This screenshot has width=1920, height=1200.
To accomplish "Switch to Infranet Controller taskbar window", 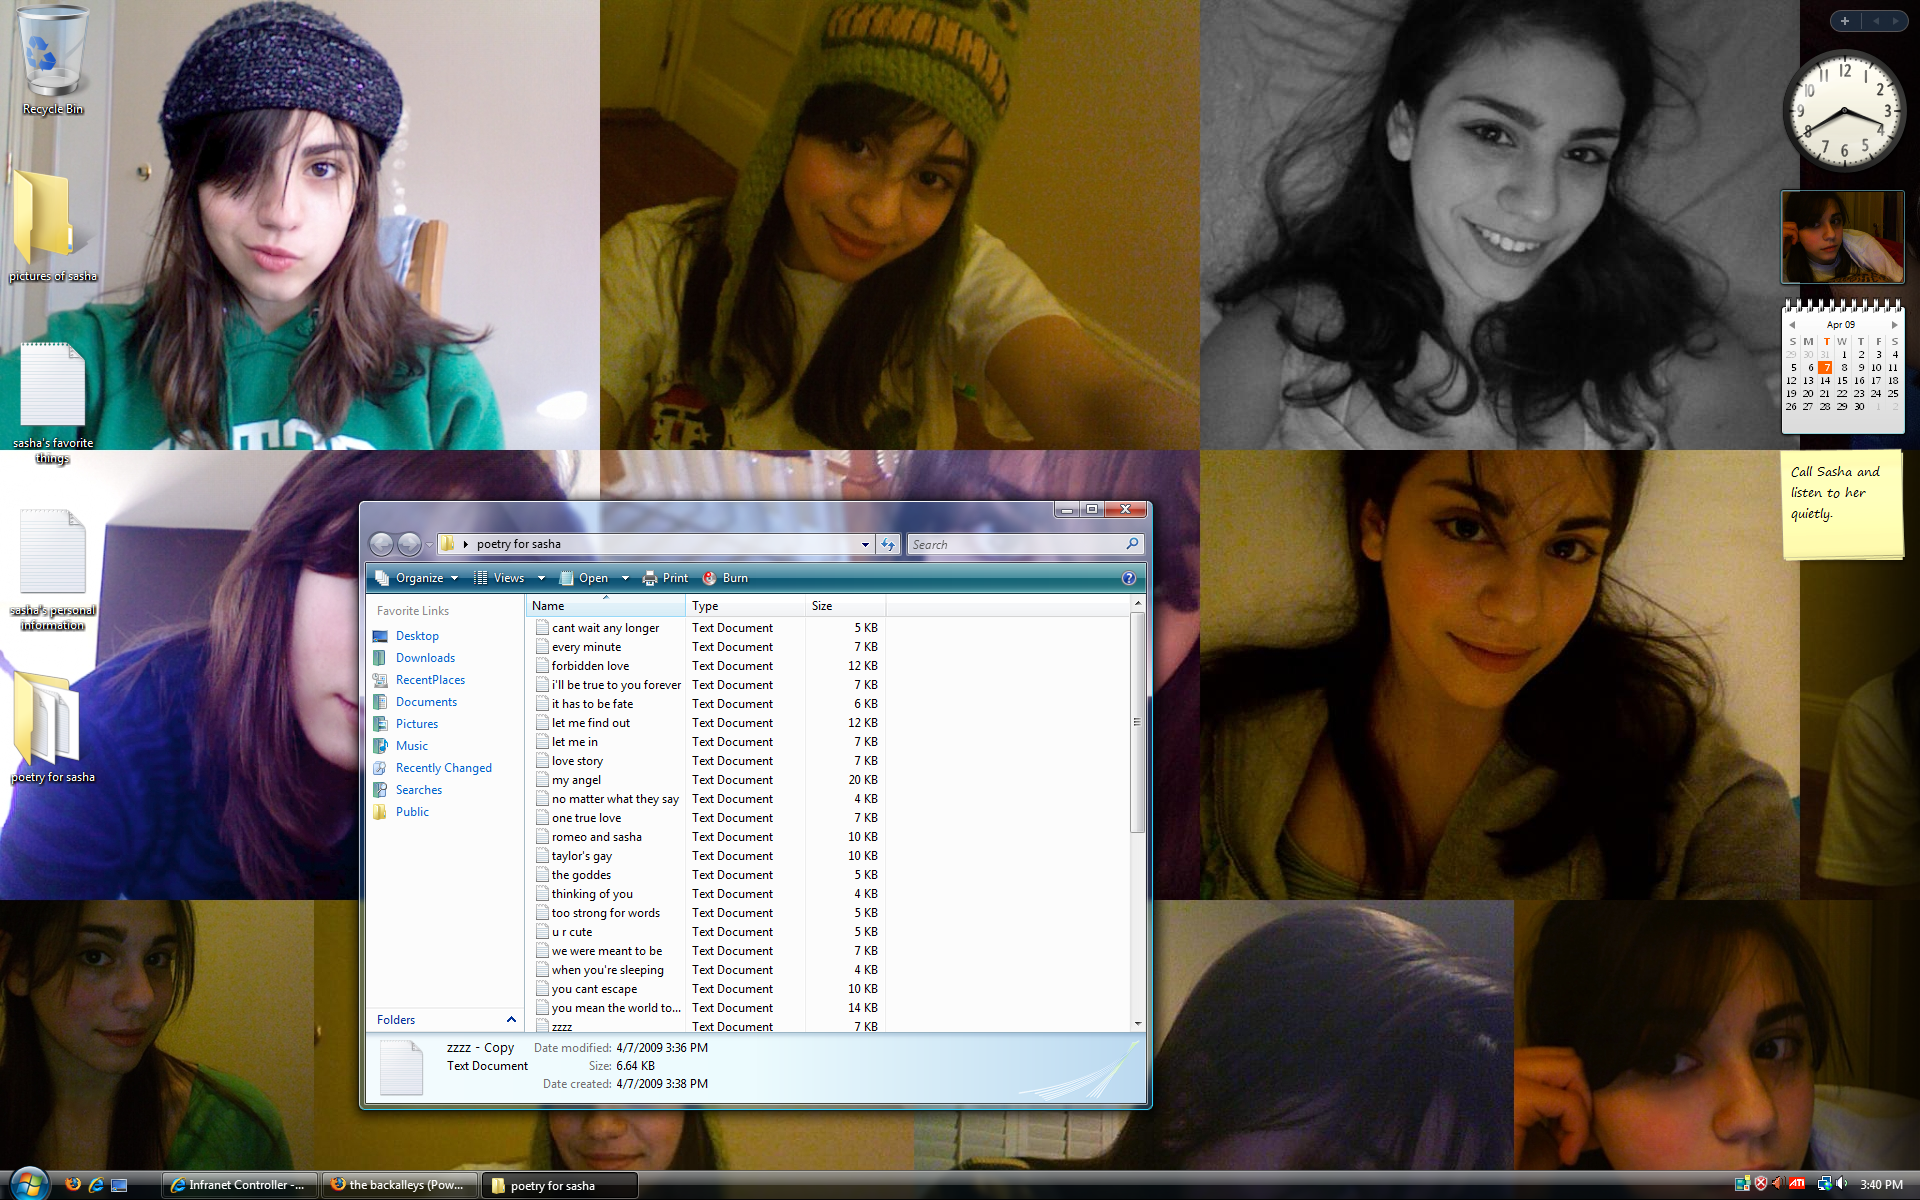I will tap(240, 1185).
